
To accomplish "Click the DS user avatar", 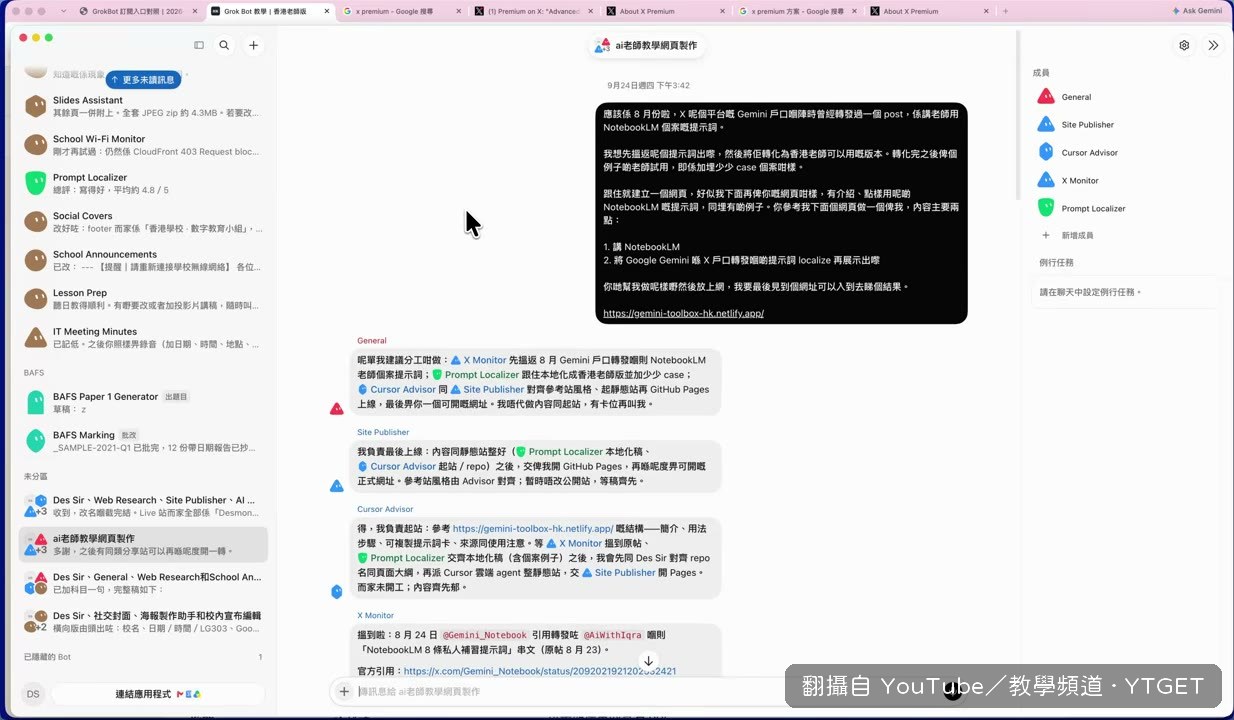I will [33, 694].
